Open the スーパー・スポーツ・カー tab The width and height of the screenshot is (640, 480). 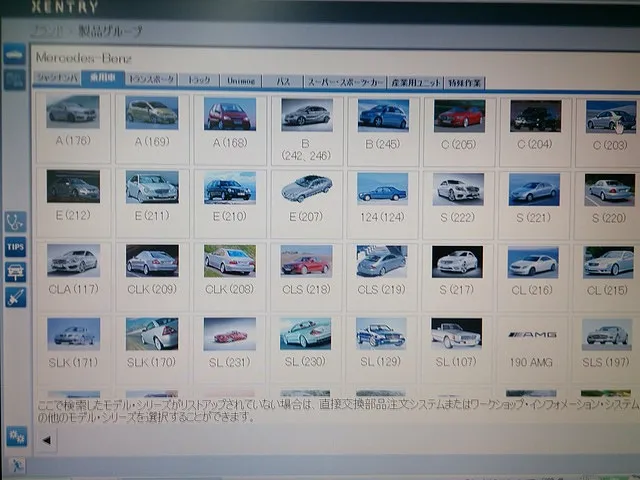345,82
